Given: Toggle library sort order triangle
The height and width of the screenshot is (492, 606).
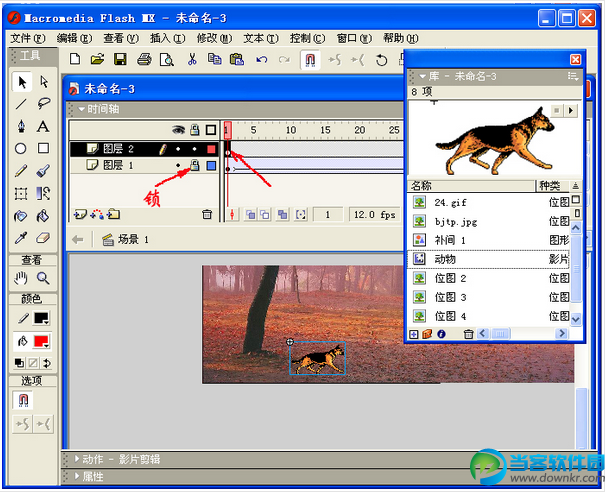Looking at the screenshot, I should click(575, 186).
